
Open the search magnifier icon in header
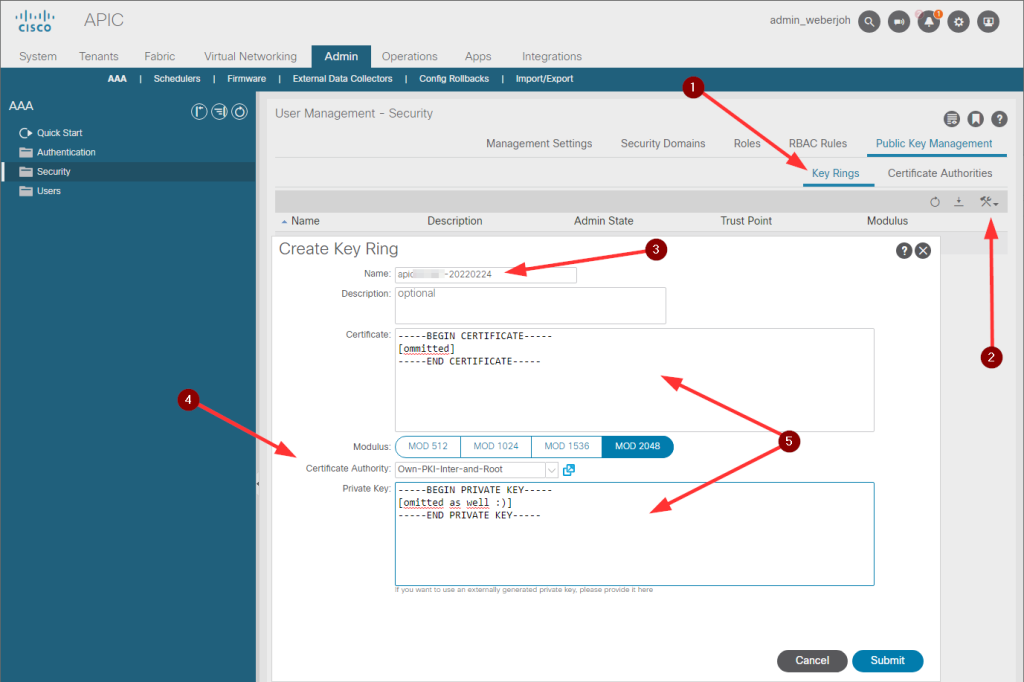point(869,22)
